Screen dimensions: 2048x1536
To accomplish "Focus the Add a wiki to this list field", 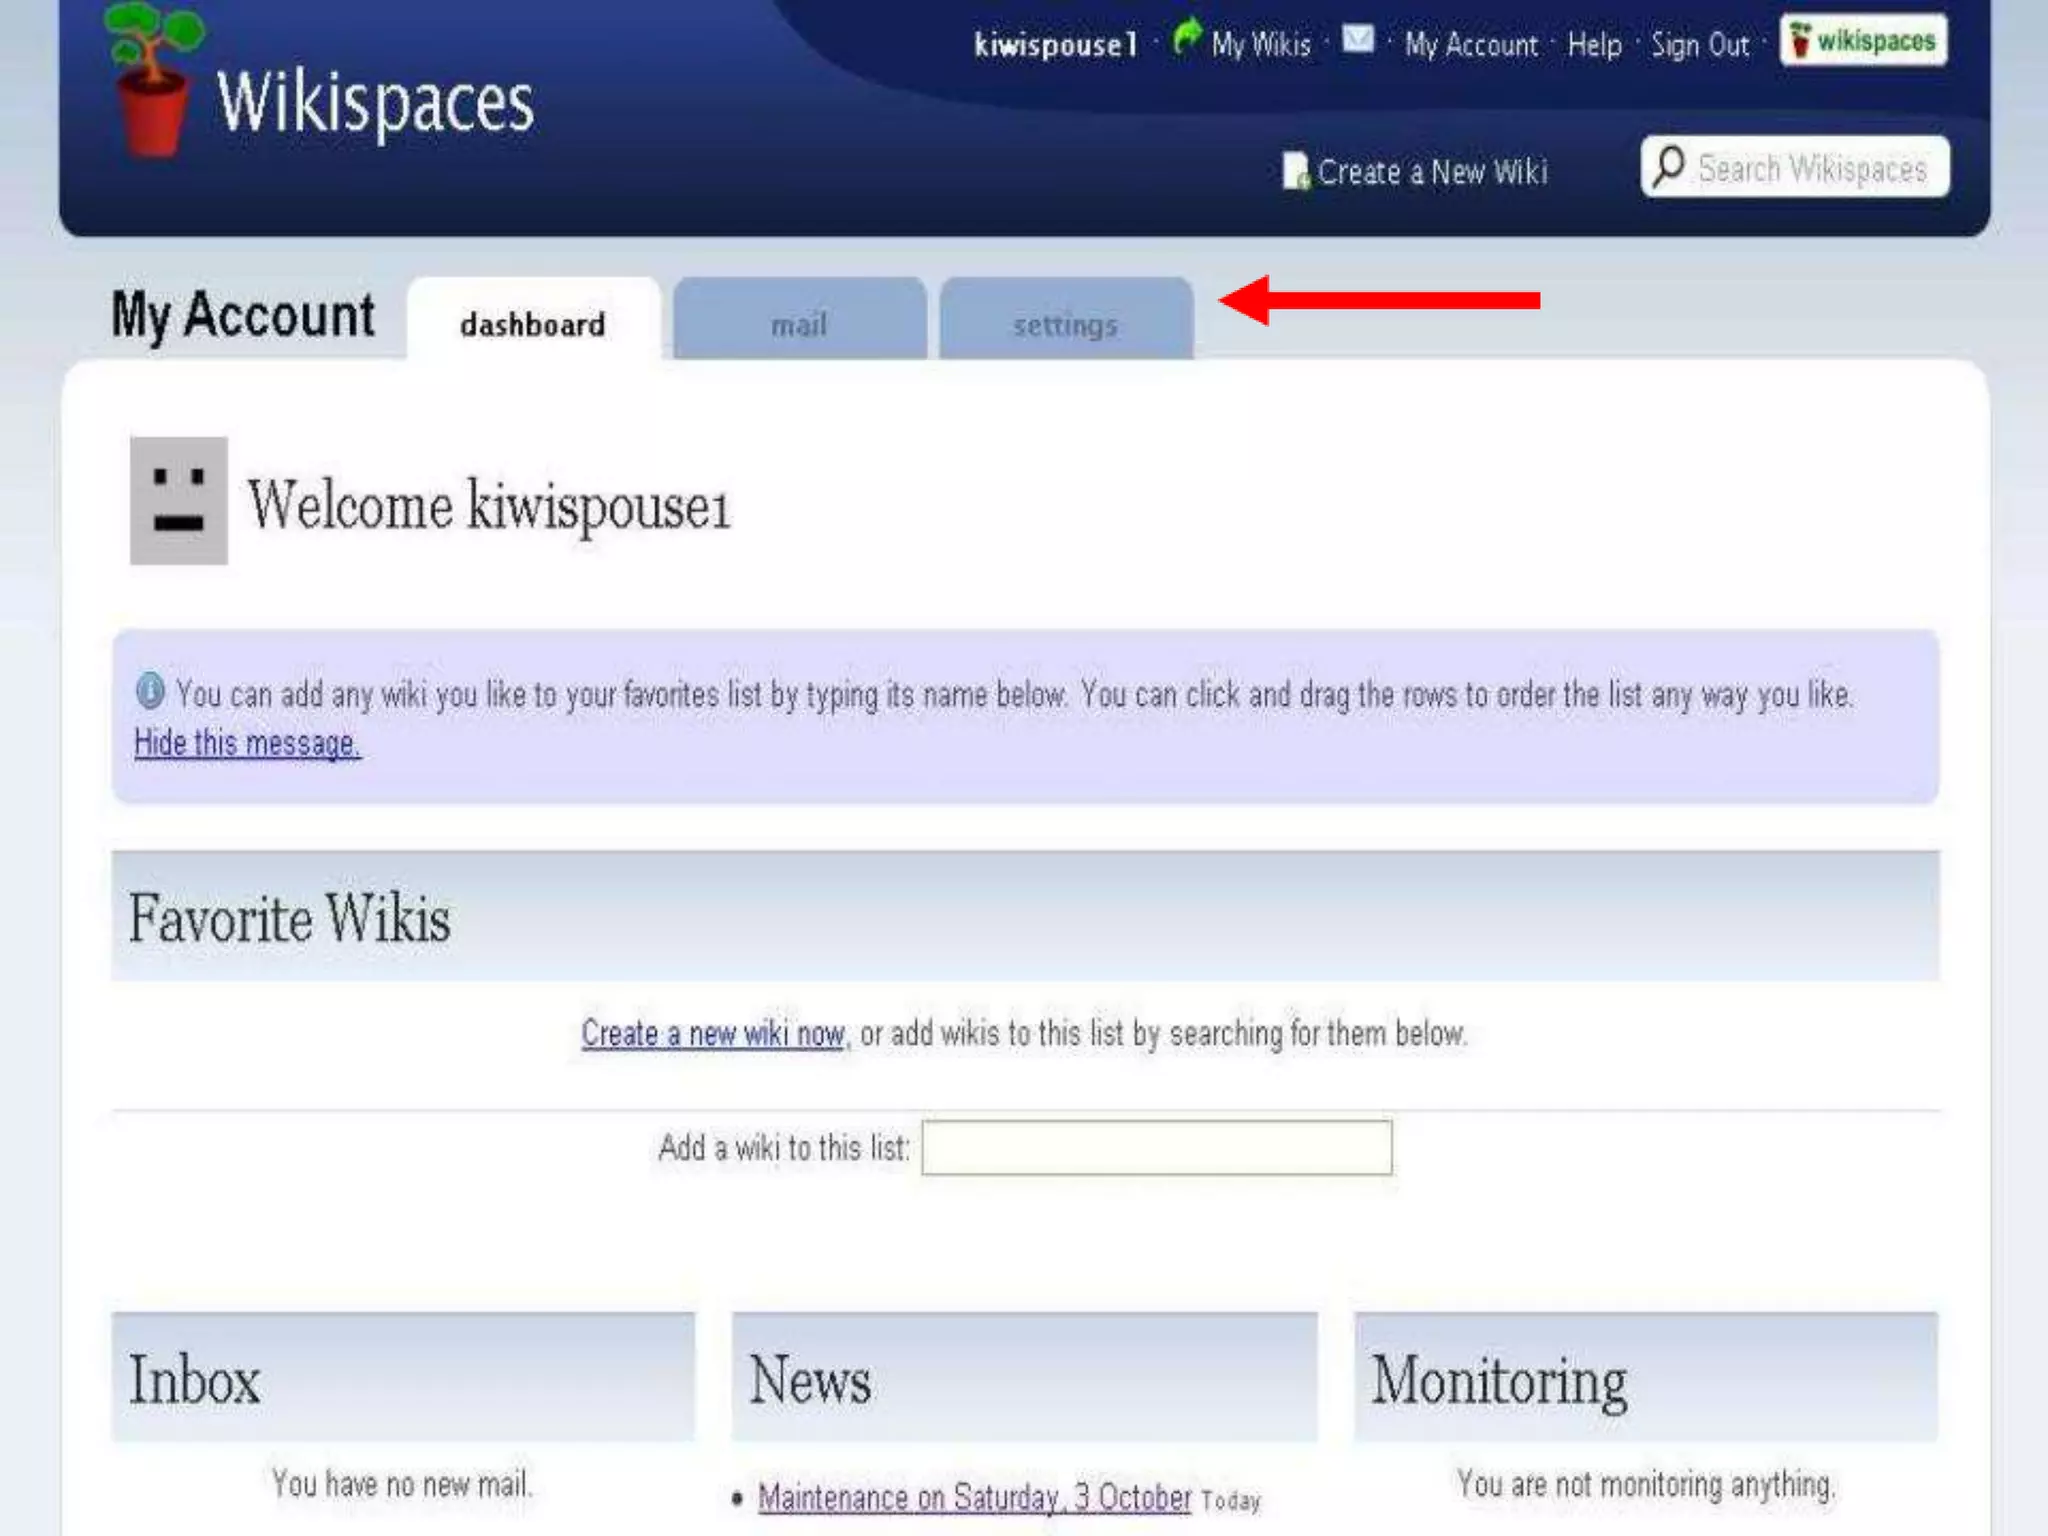I will point(1156,1148).
